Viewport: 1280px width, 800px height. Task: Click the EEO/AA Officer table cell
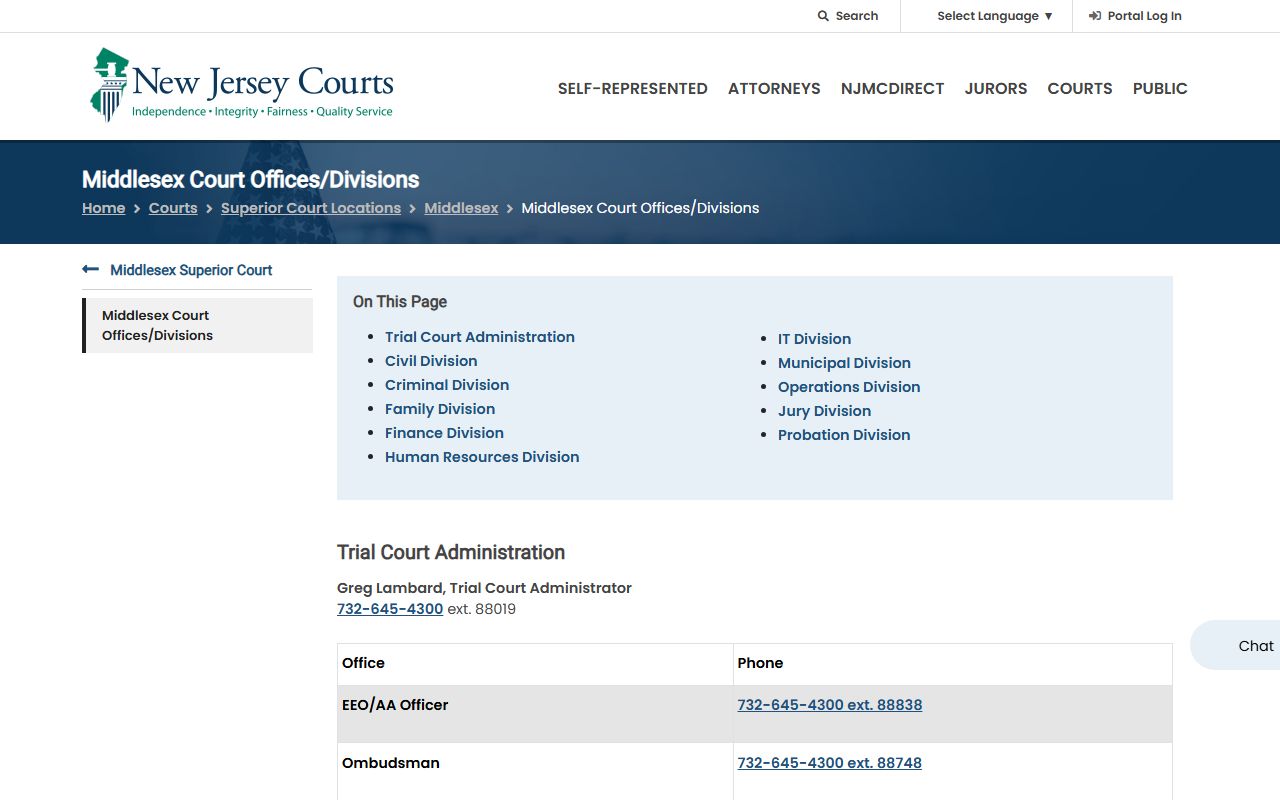point(535,714)
